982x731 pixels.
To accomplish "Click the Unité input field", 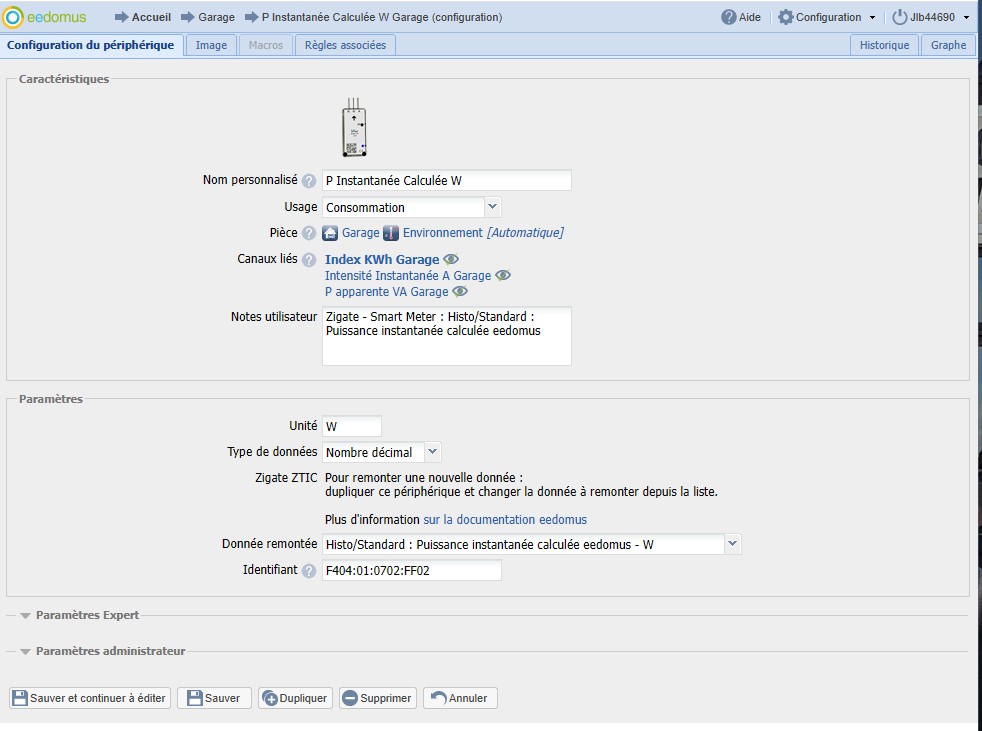I will pyautogui.click(x=351, y=426).
